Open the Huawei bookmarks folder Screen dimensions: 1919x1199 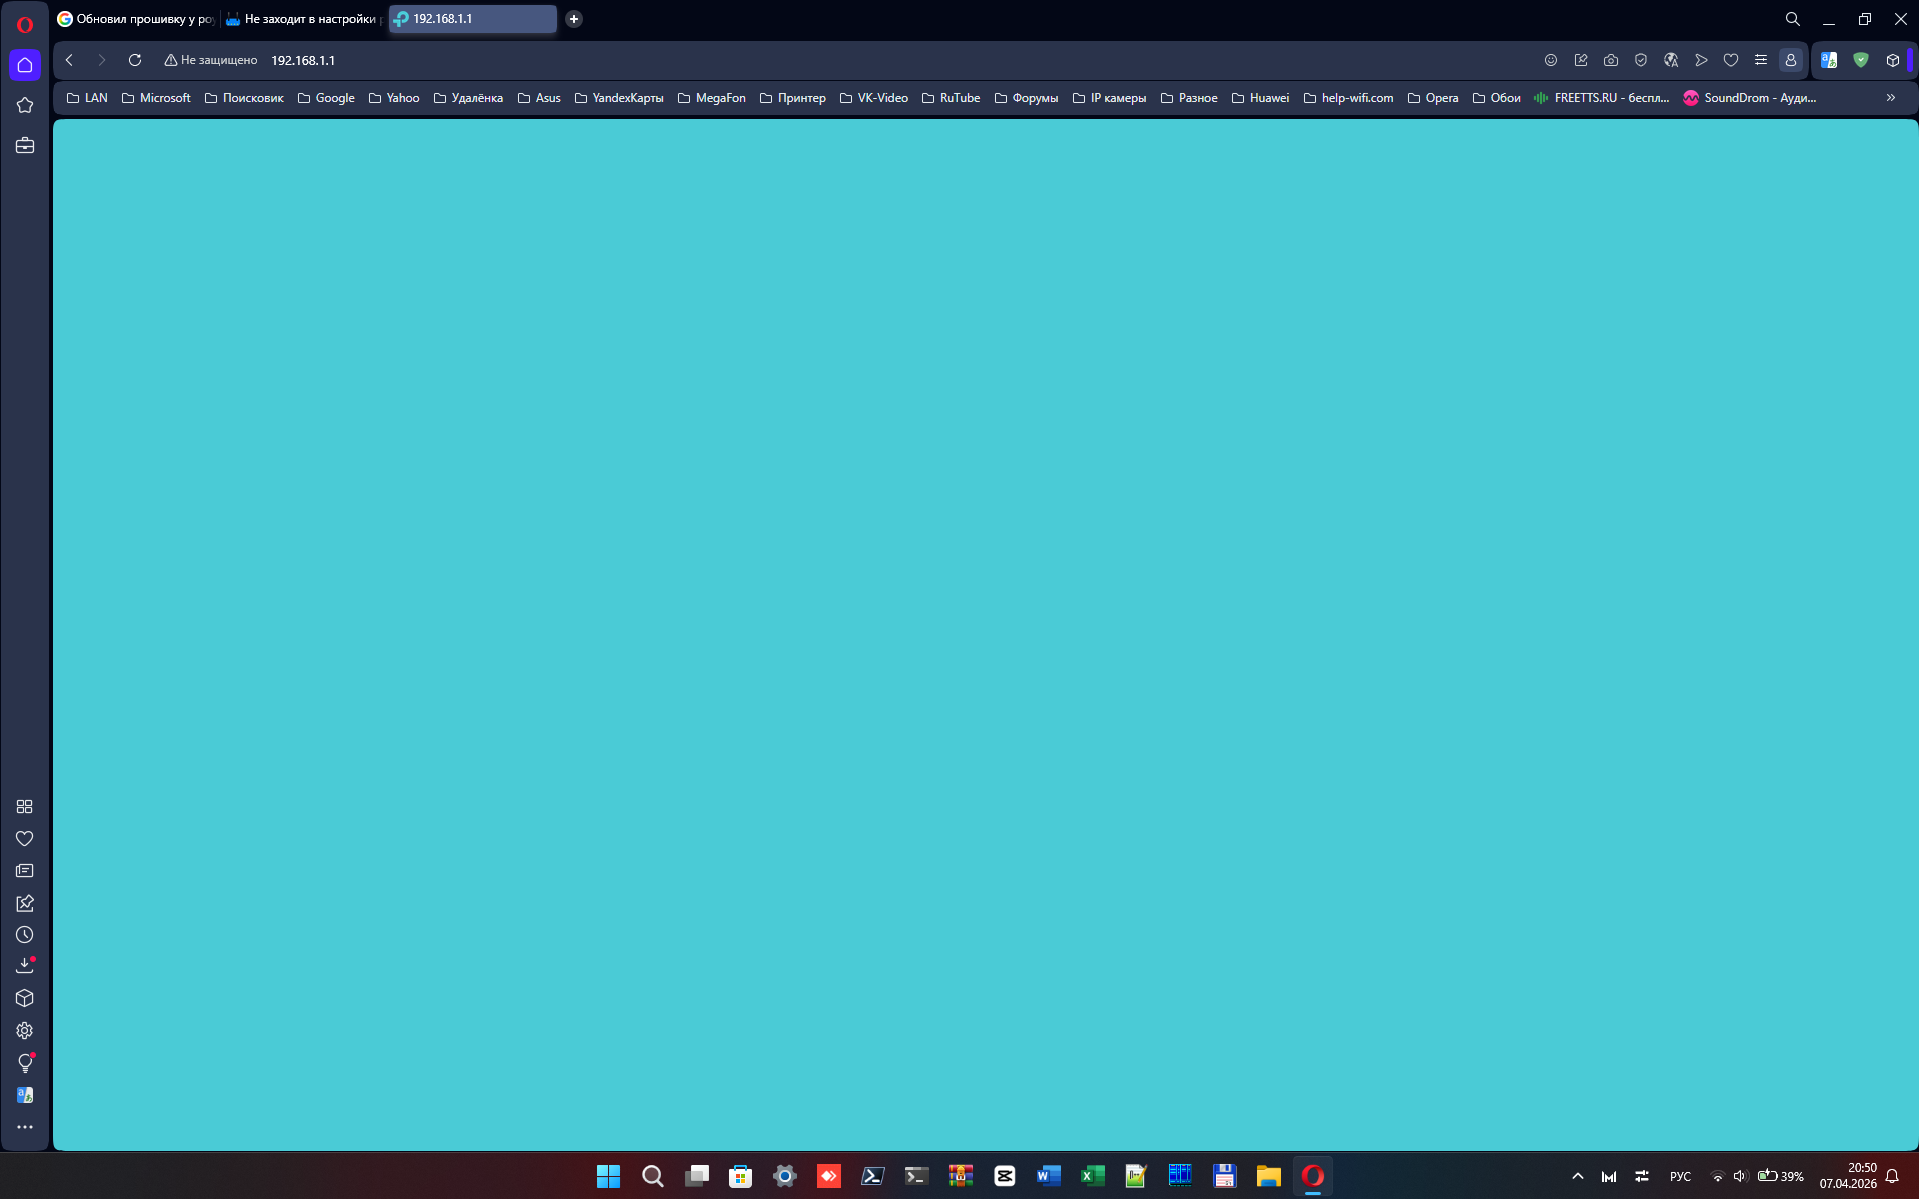coord(1260,98)
